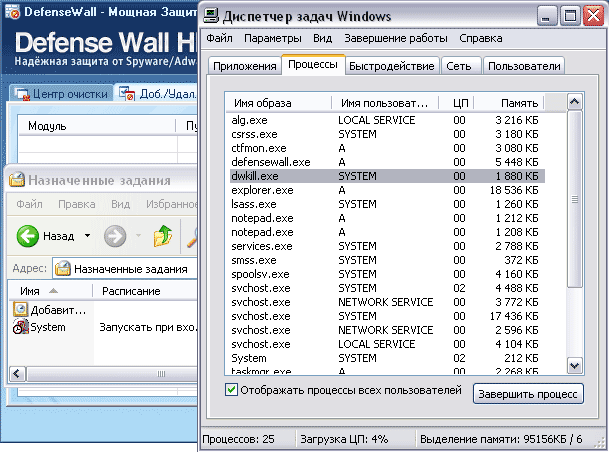
Task: Click the Расписание column header
Action: coord(145,291)
